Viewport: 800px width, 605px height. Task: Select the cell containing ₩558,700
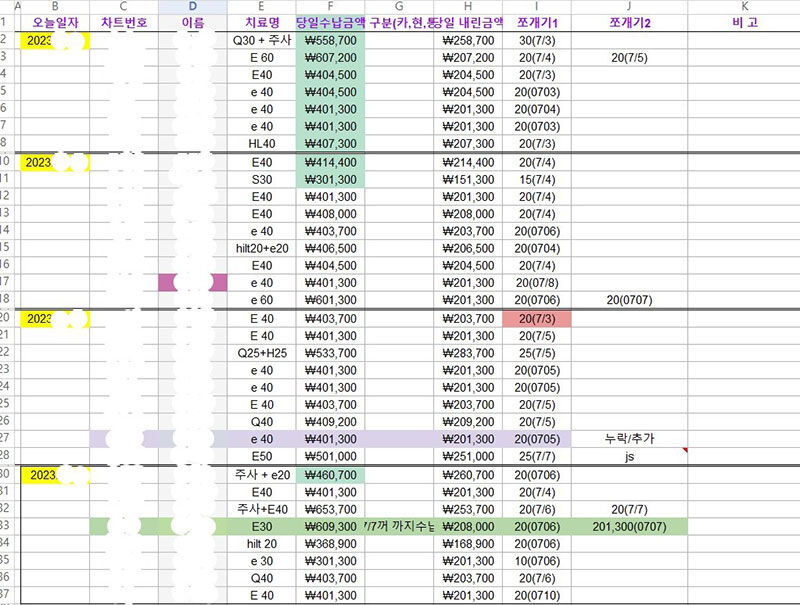[x=330, y=40]
